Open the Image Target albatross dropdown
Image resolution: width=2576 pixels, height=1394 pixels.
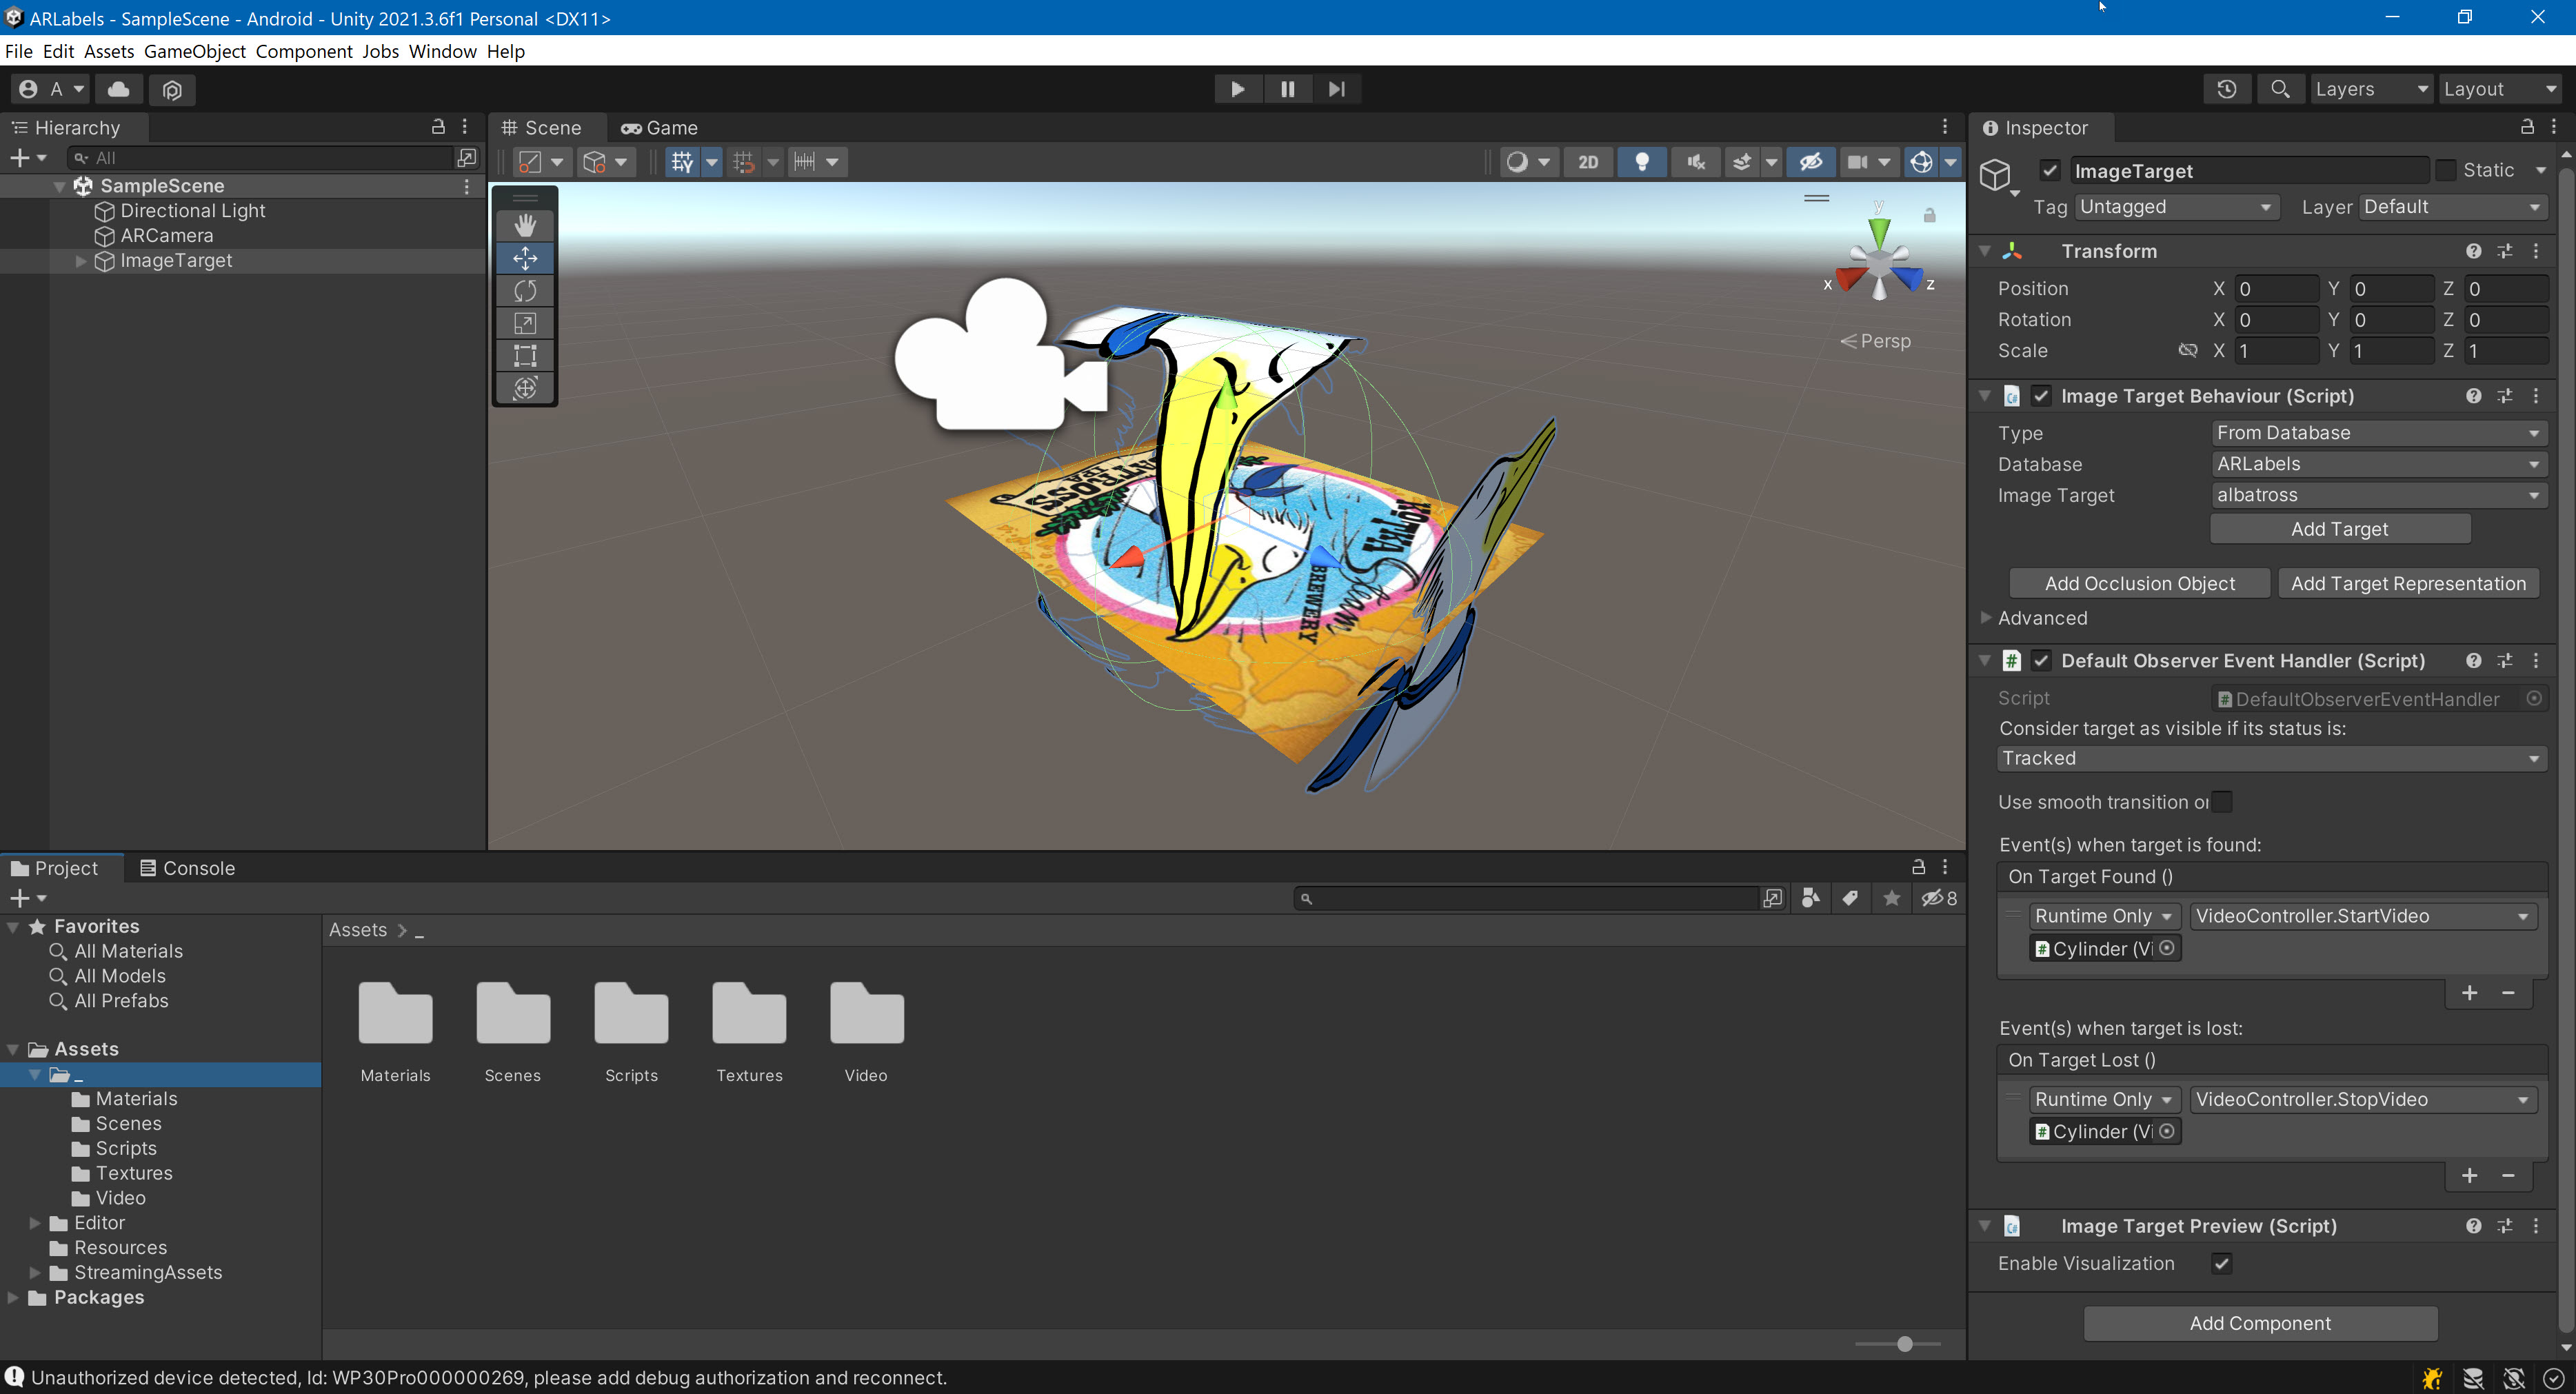point(2378,495)
